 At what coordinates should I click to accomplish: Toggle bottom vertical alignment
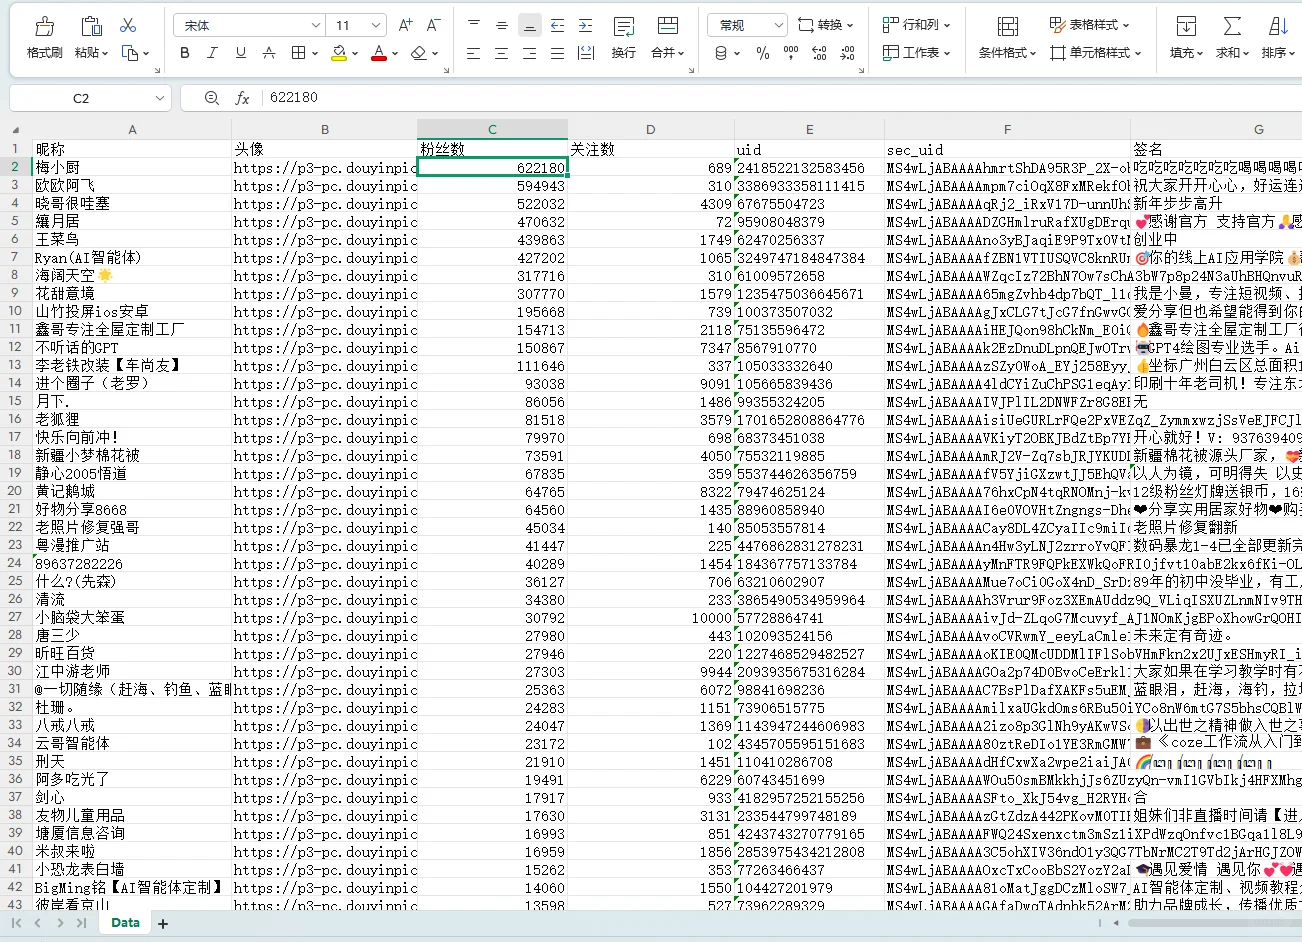(x=530, y=25)
